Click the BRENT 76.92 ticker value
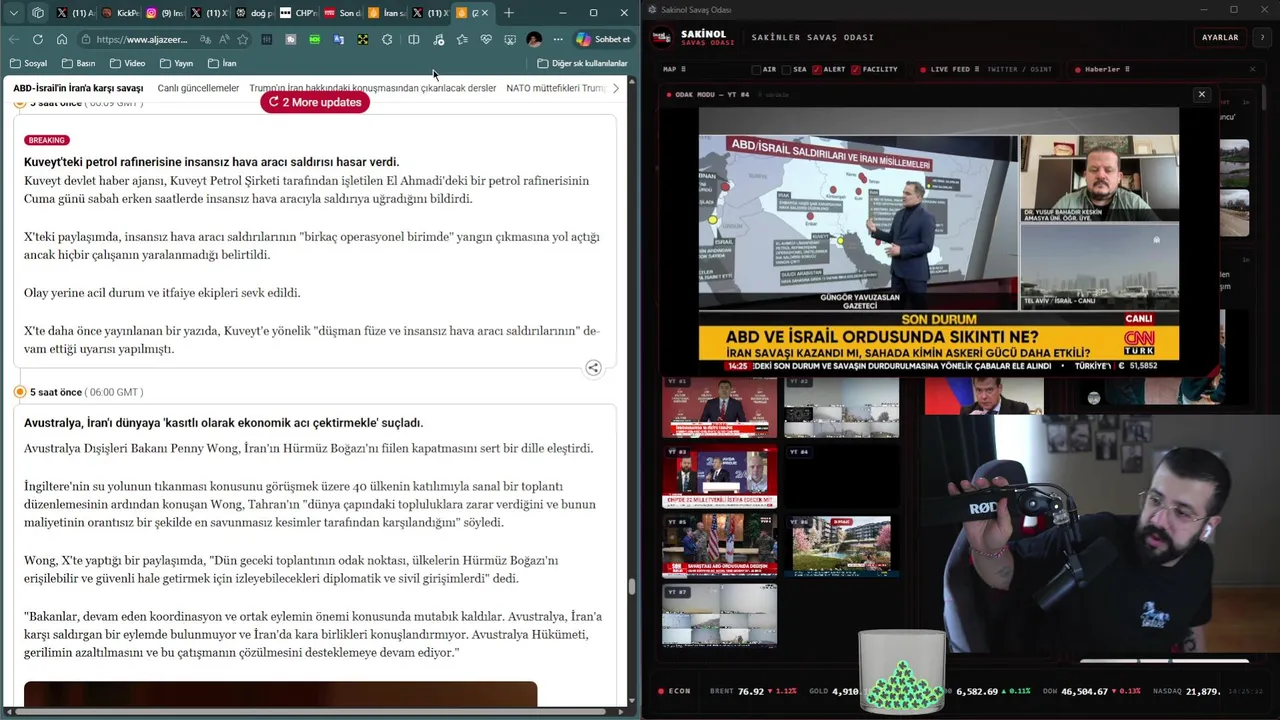This screenshot has width=1280, height=720. [751, 691]
